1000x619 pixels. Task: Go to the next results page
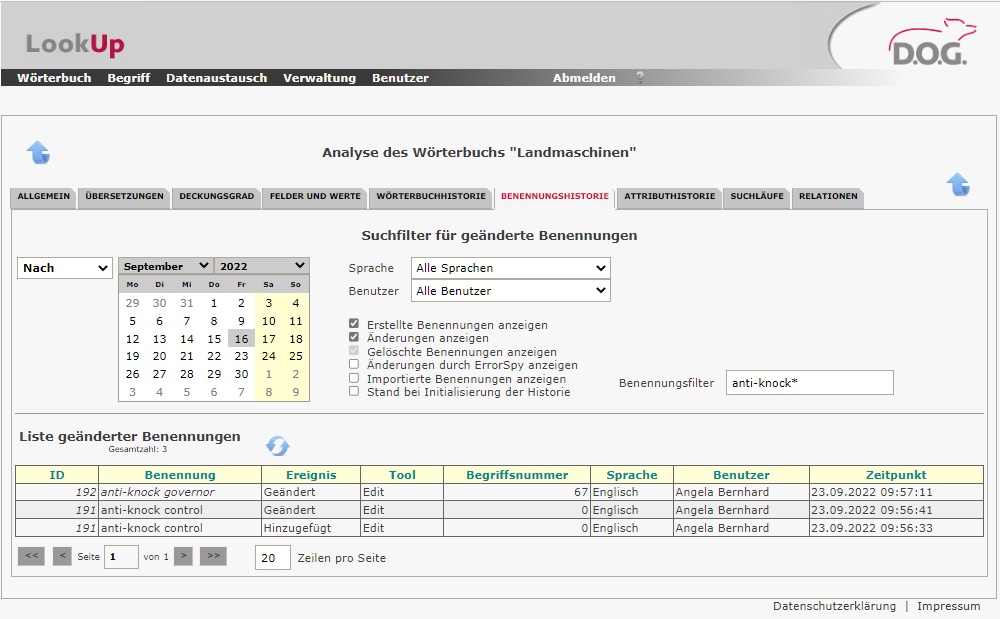click(183, 557)
